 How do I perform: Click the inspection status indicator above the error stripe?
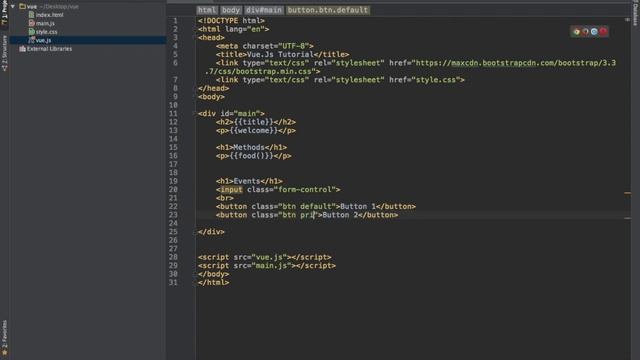(x=627, y=20)
